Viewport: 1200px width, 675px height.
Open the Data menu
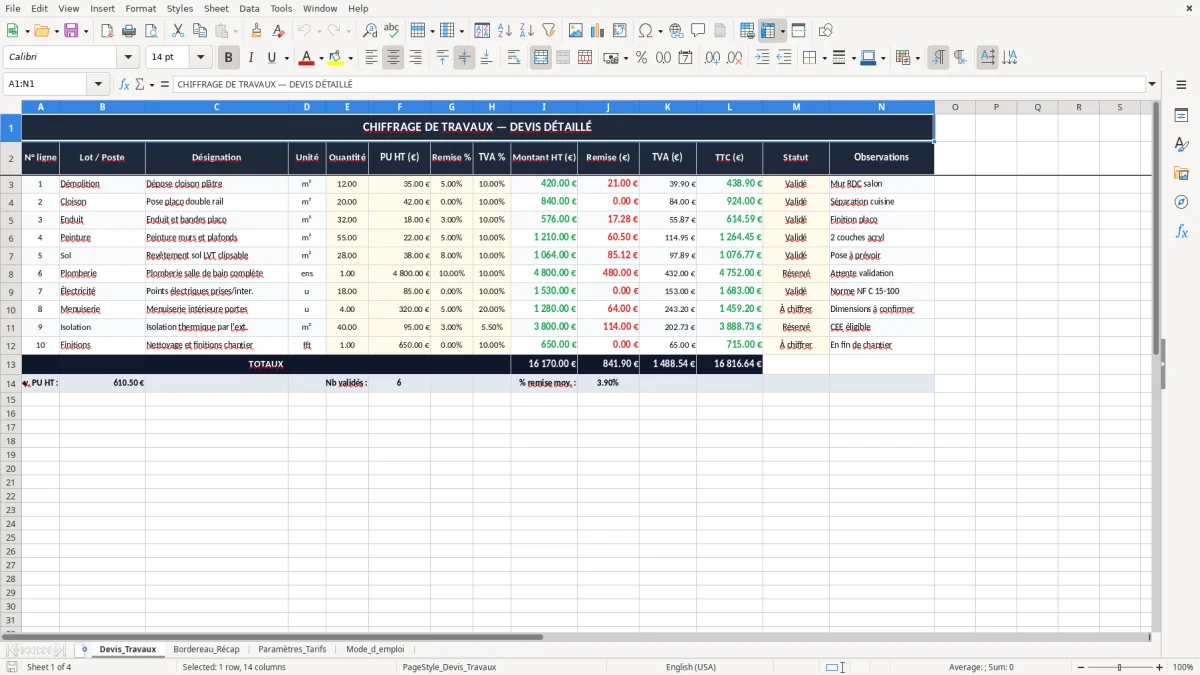249,8
